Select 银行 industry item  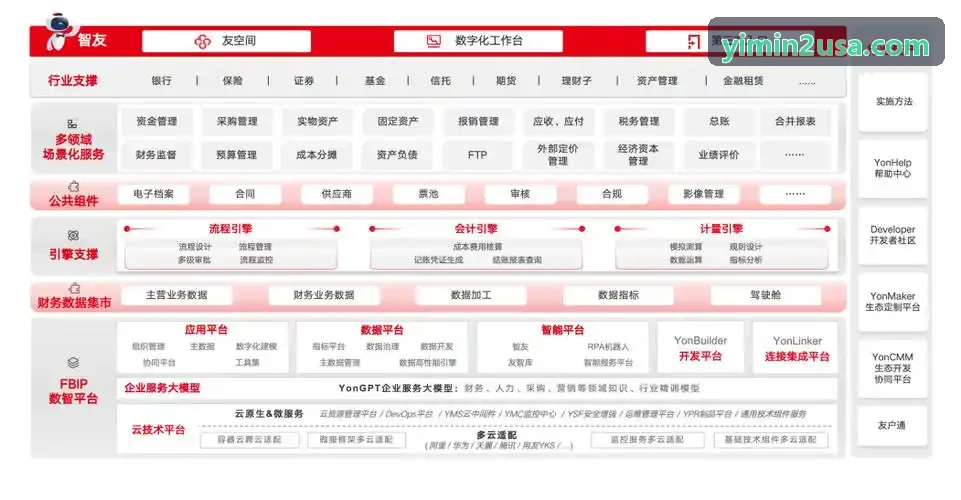click(x=162, y=81)
